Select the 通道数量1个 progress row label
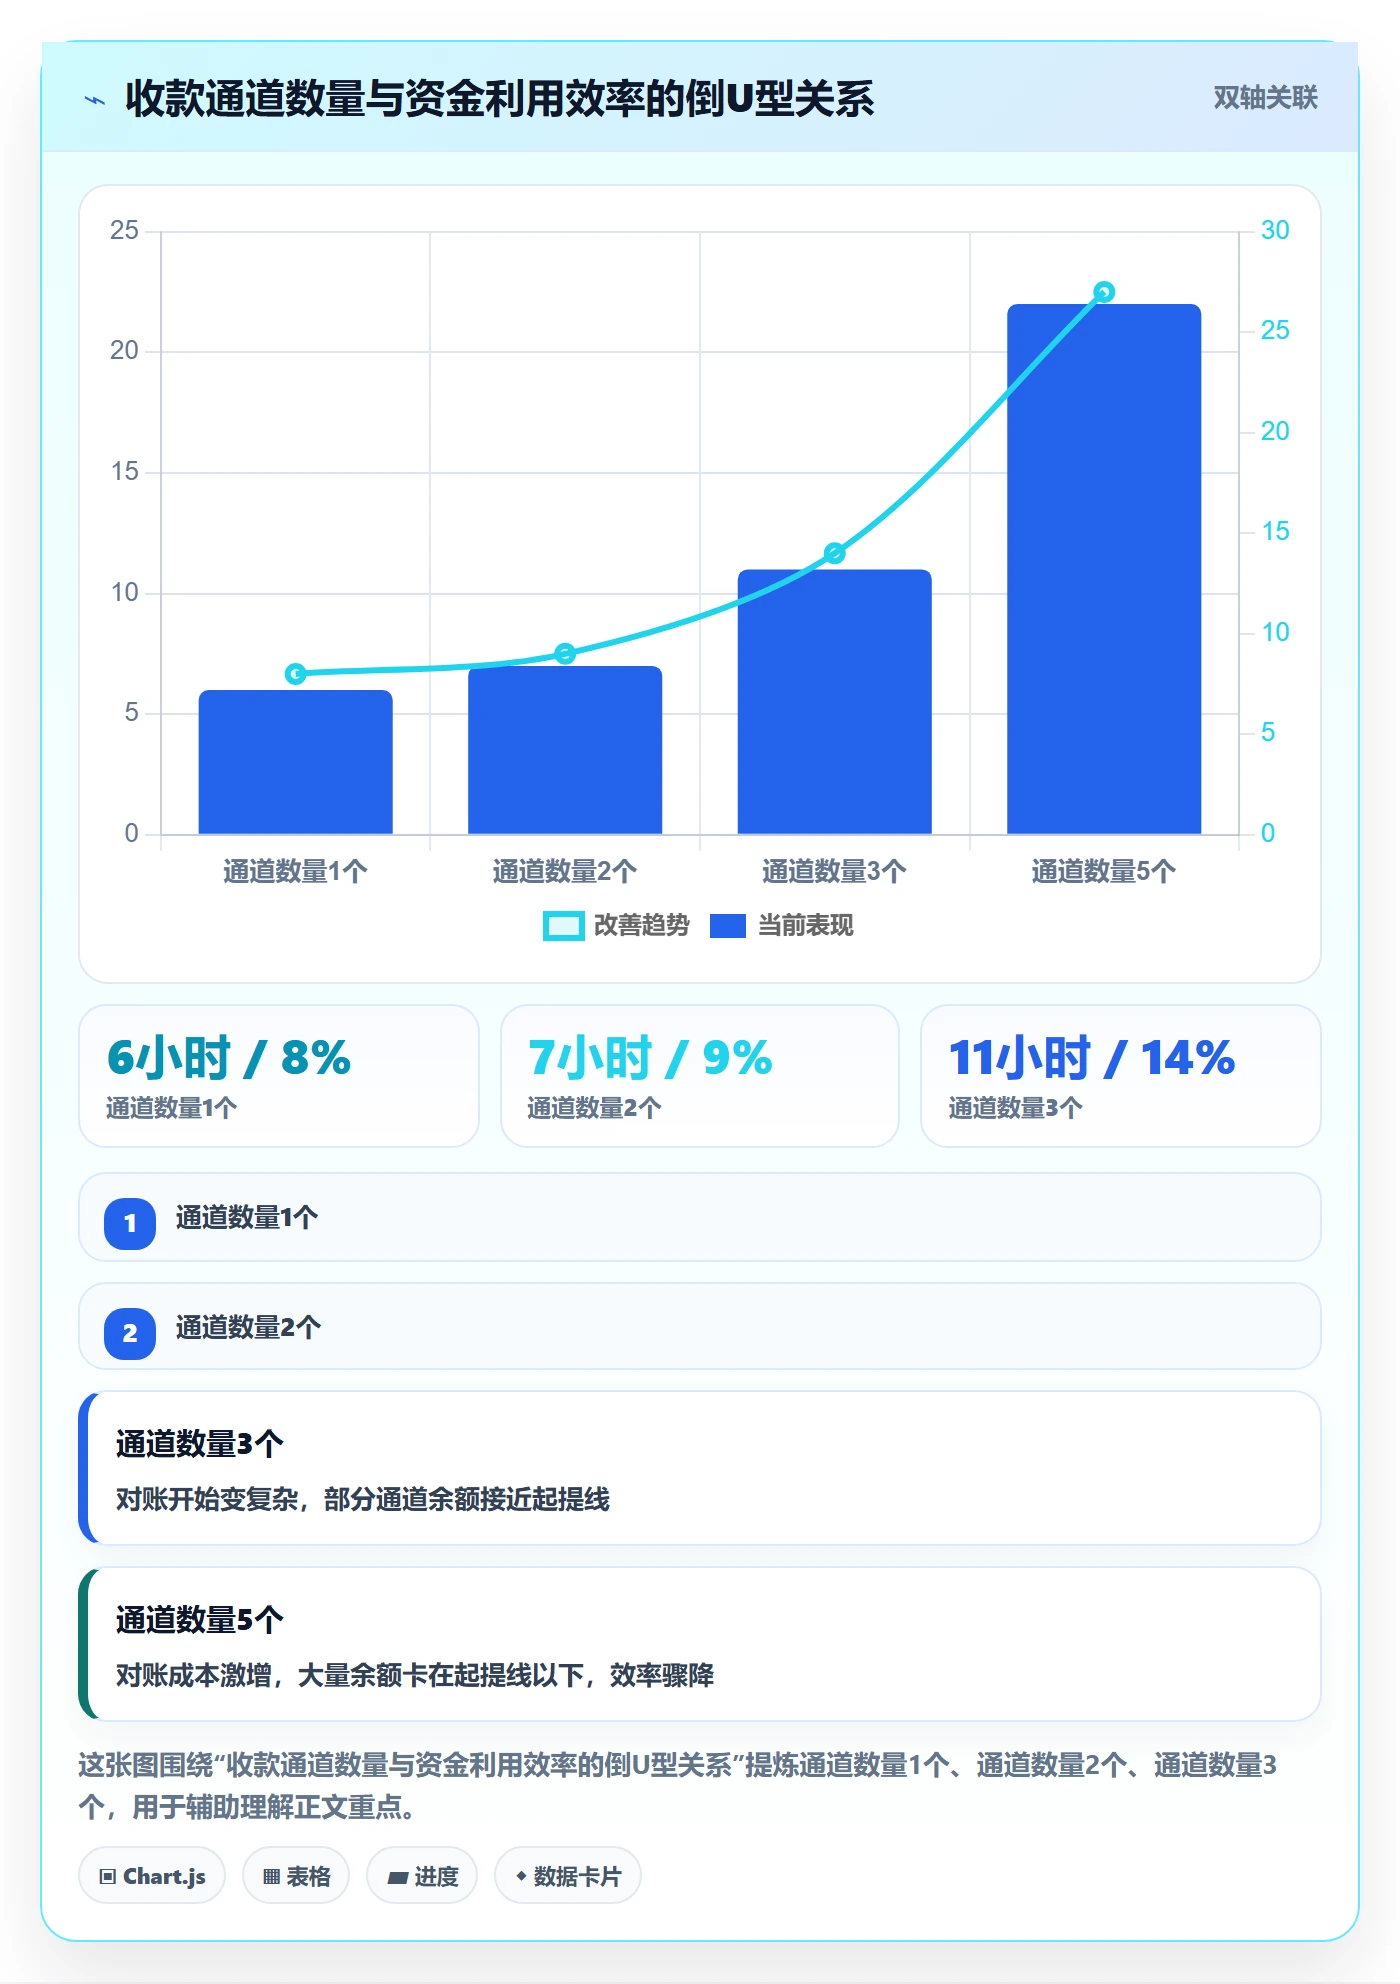 tap(247, 1218)
